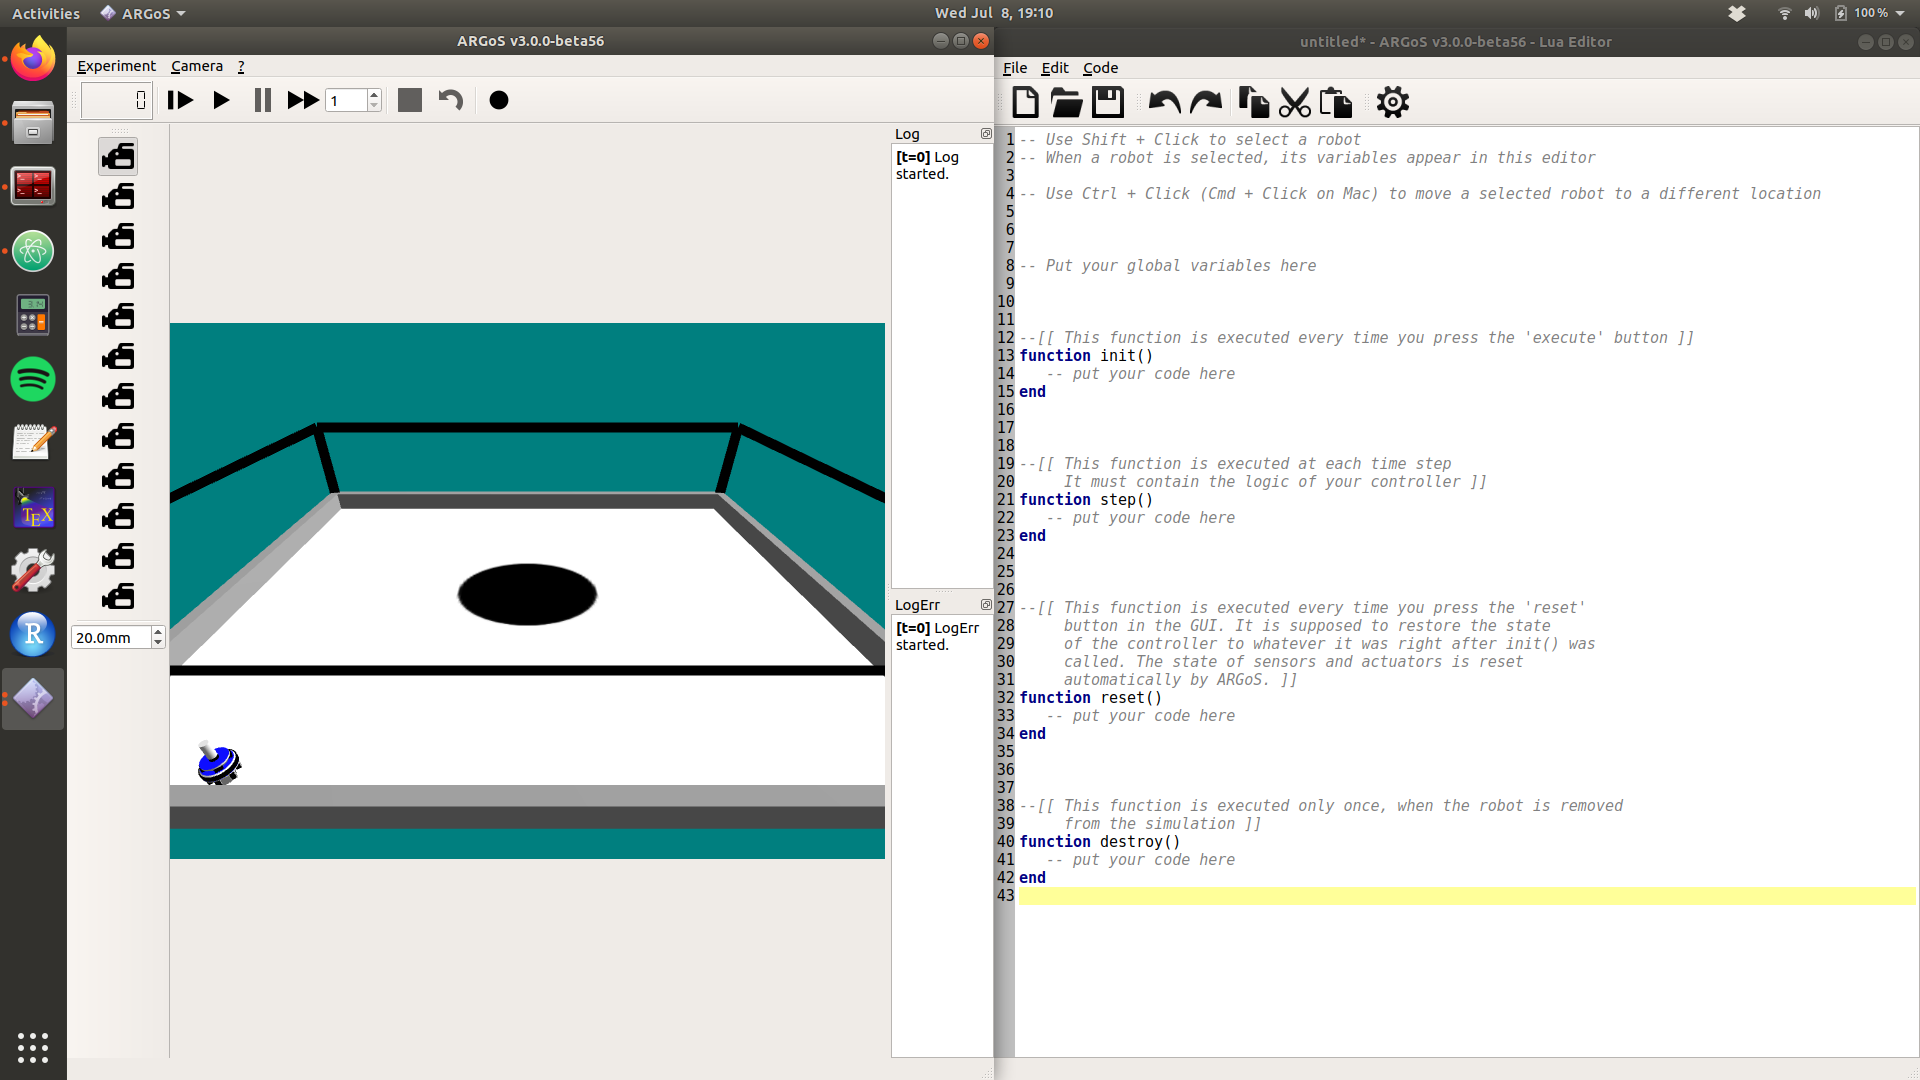Select the first camera preset
Screen dimensions: 1920x1080
(118, 157)
